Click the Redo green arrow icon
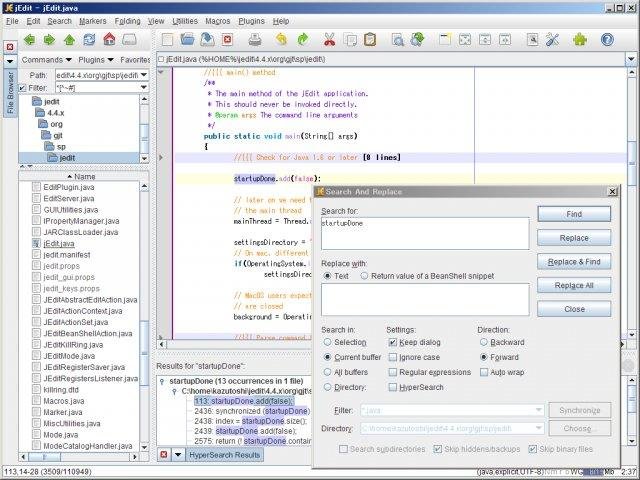The width and height of the screenshot is (640, 480). point(302,40)
